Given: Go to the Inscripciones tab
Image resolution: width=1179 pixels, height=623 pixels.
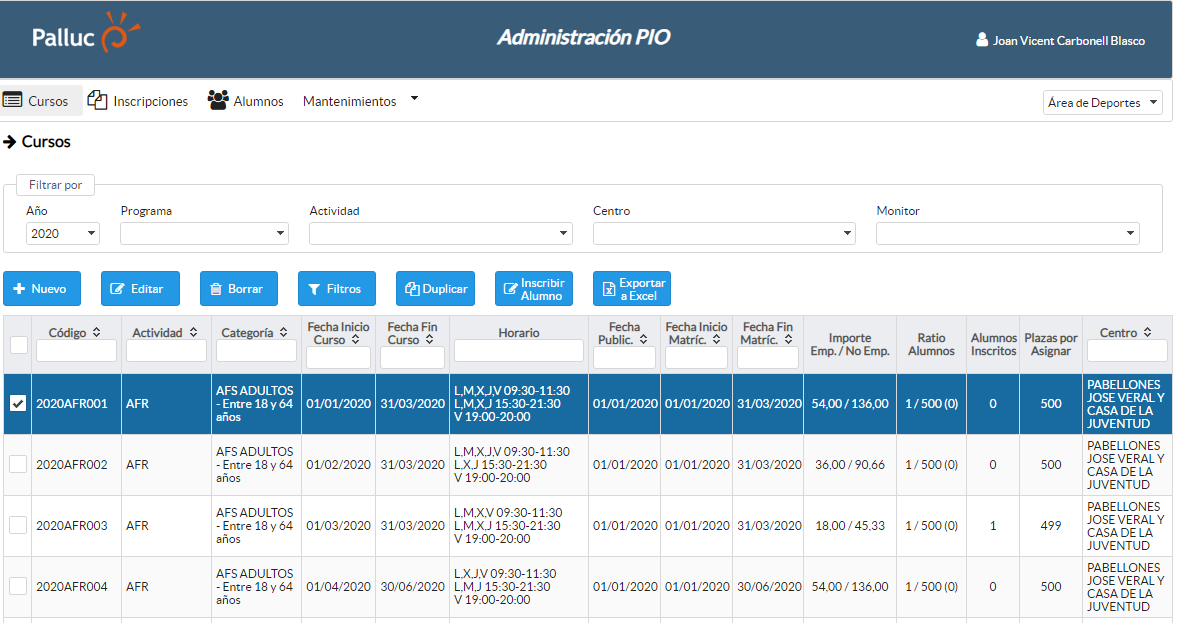Looking at the screenshot, I should click(x=150, y=101).
